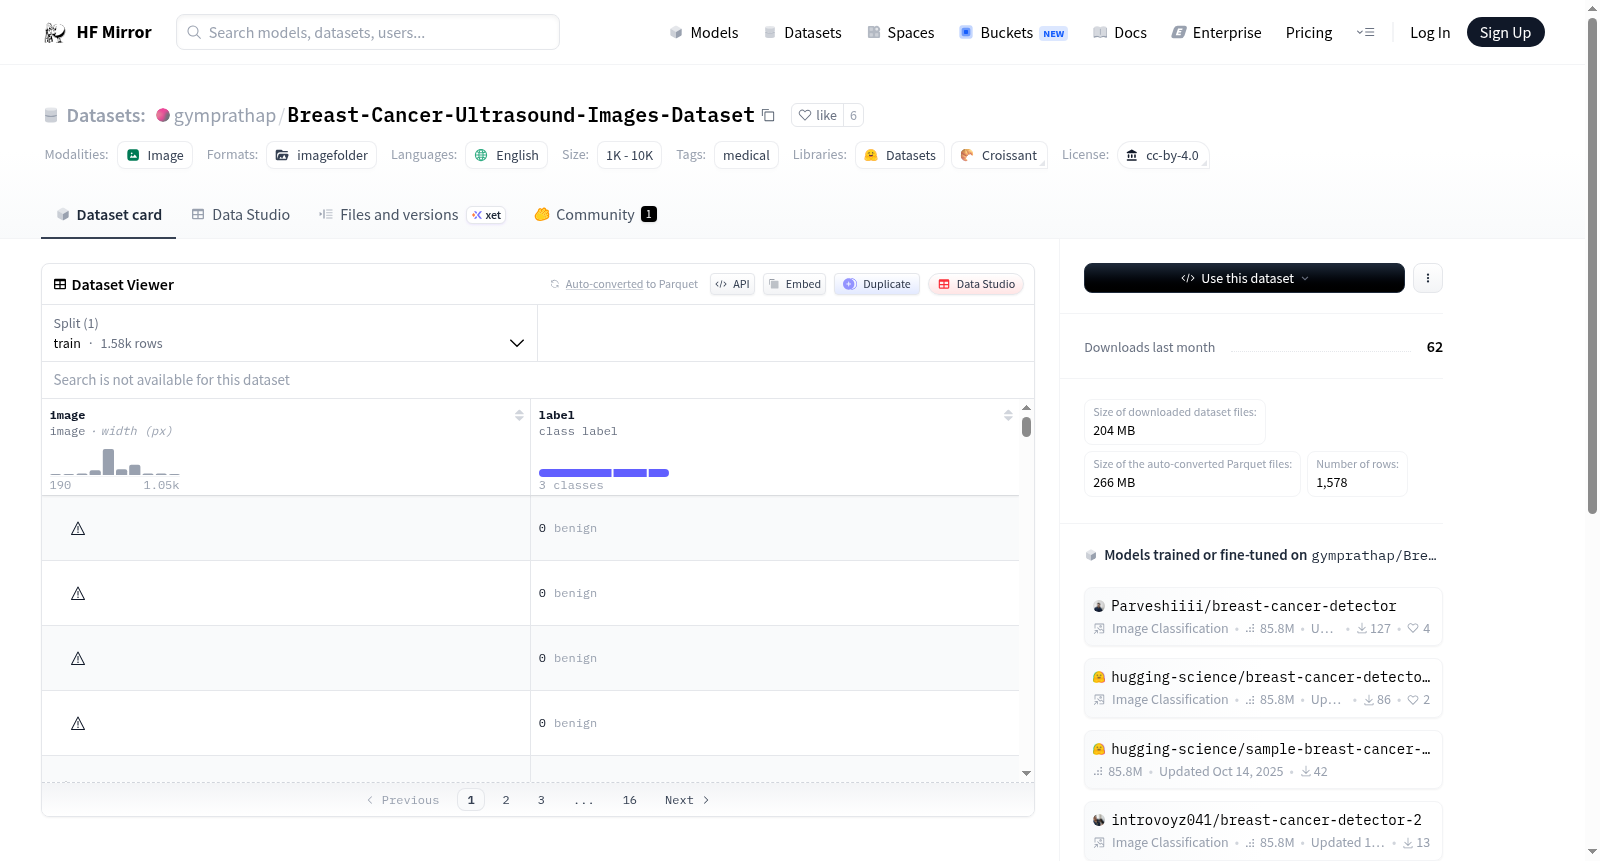1600x861 pixels.
Task: Click the red Data Studio button
Action: coord(976,284)
